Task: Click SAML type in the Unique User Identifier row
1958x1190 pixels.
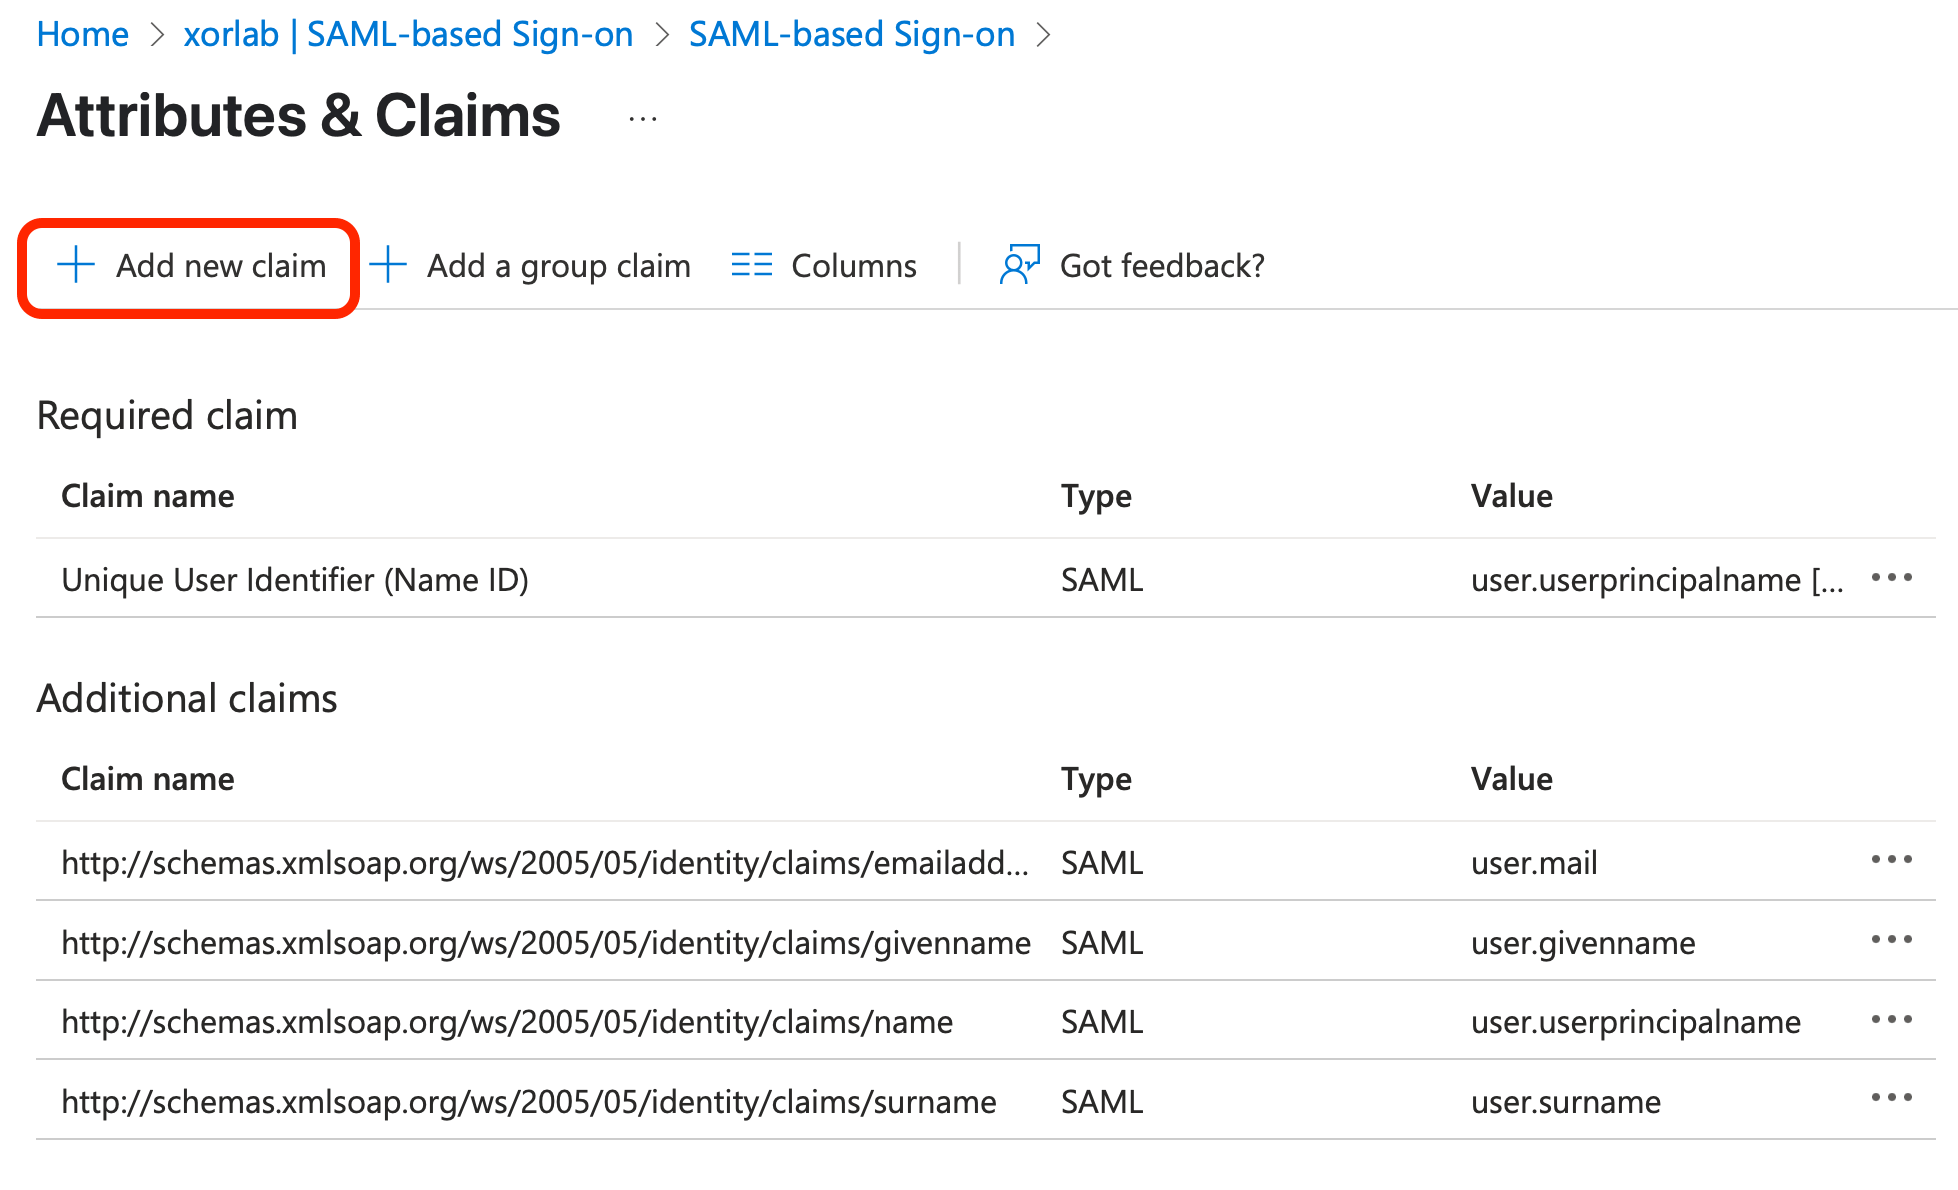Action: [x=1102, y=580]
